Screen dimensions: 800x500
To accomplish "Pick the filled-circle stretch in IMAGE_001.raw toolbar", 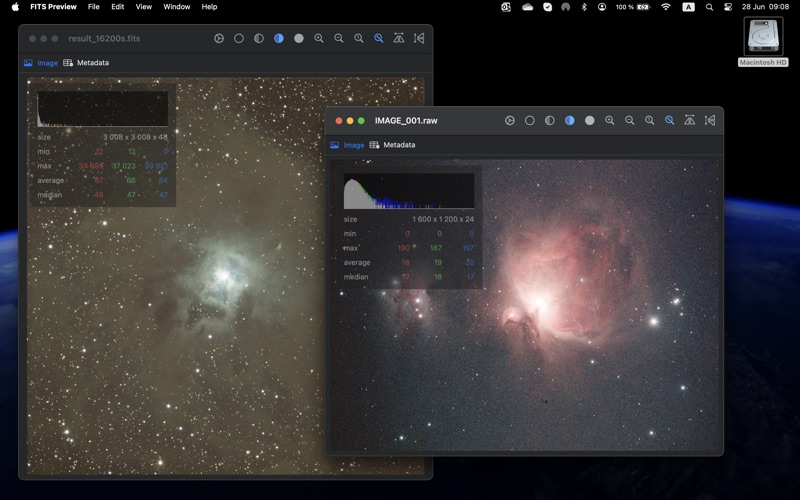I will coord(590,120).
